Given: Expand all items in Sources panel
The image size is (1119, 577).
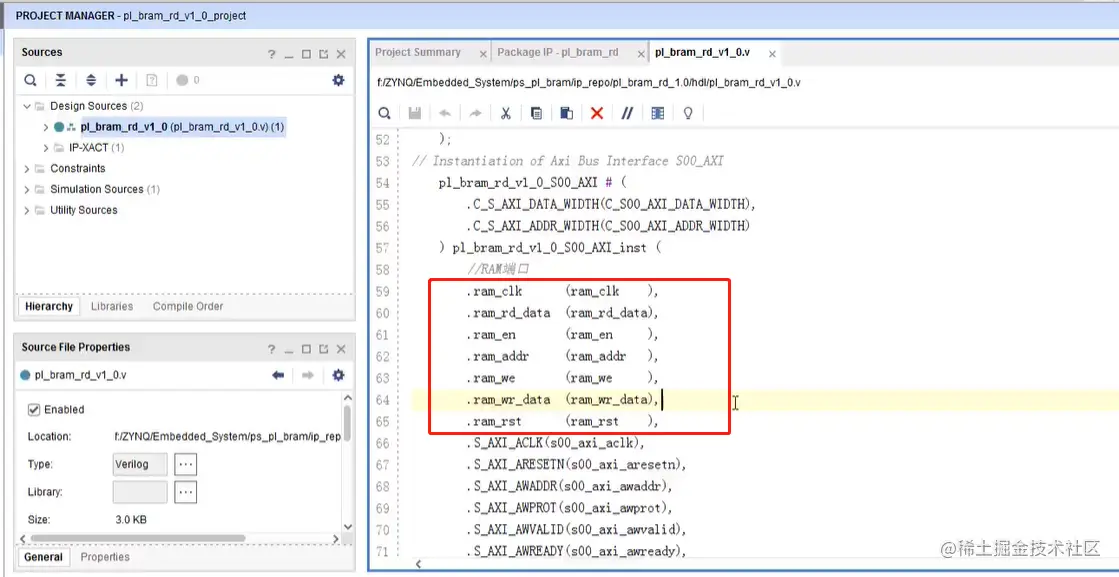Looking at the screenshot, I should pyautogui.click(x=91, y=80).
